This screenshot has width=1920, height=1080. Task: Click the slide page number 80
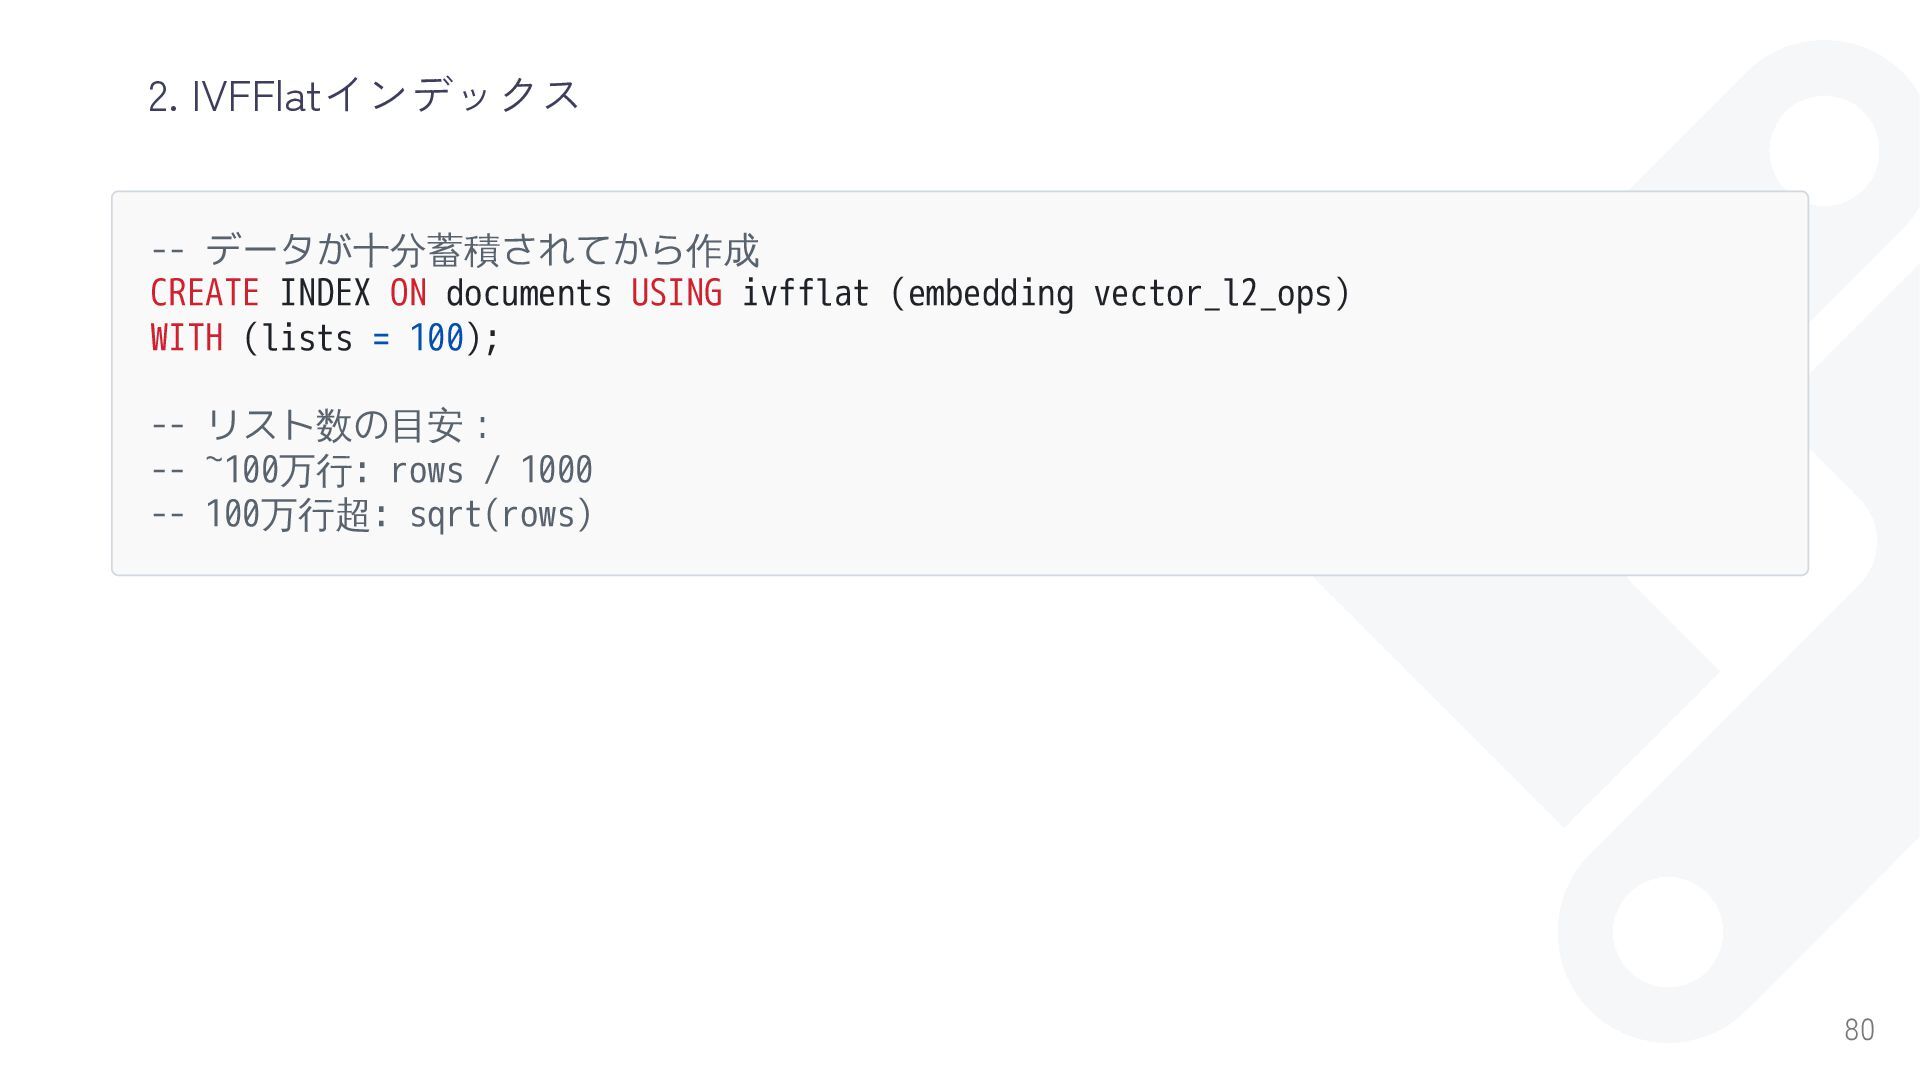(1859, 1030)
